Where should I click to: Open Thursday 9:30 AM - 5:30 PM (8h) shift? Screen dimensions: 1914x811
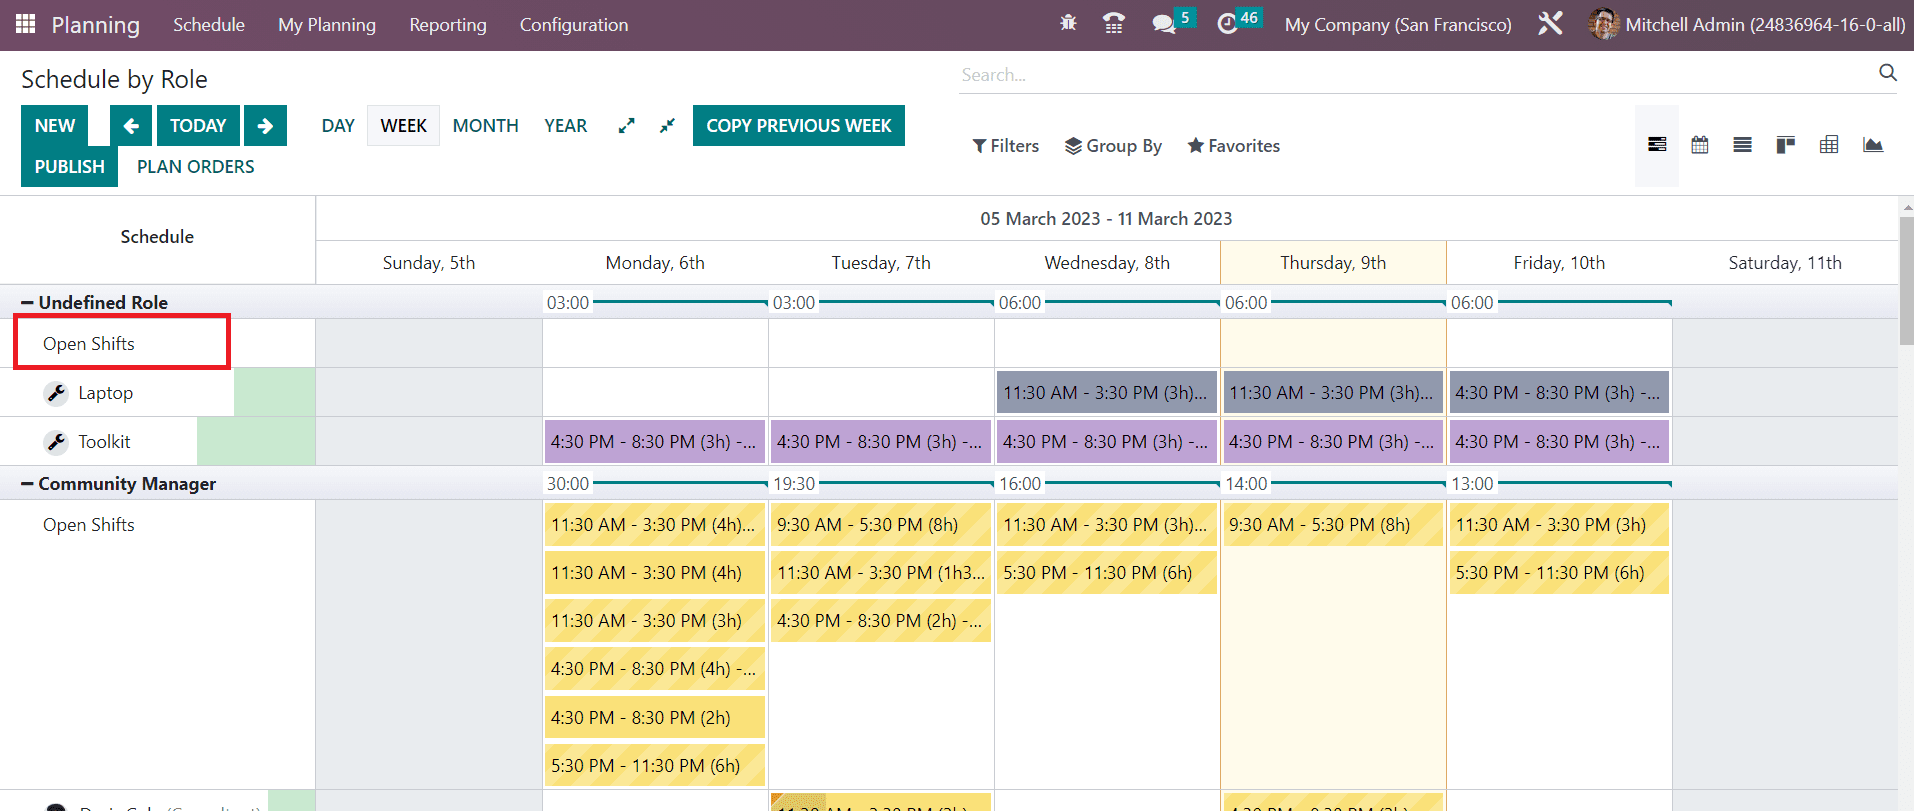(x=1333, y=525)
